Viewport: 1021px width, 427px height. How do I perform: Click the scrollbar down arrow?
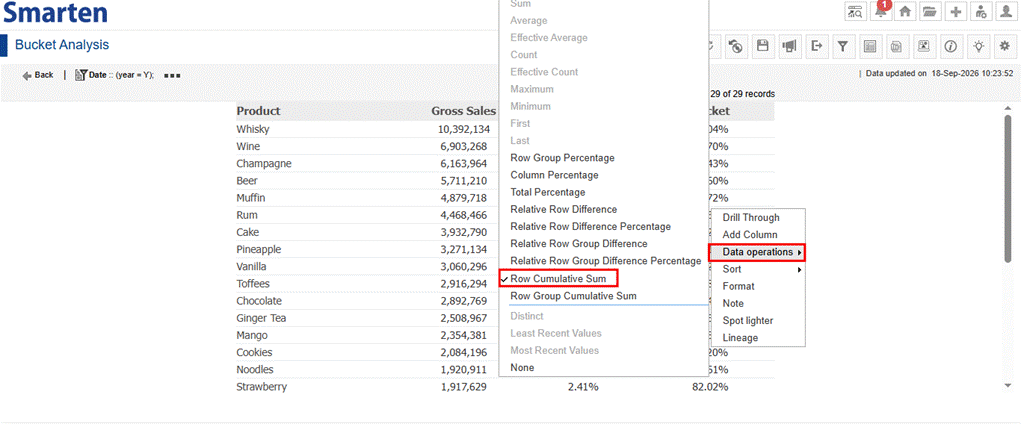[1008, 386]
